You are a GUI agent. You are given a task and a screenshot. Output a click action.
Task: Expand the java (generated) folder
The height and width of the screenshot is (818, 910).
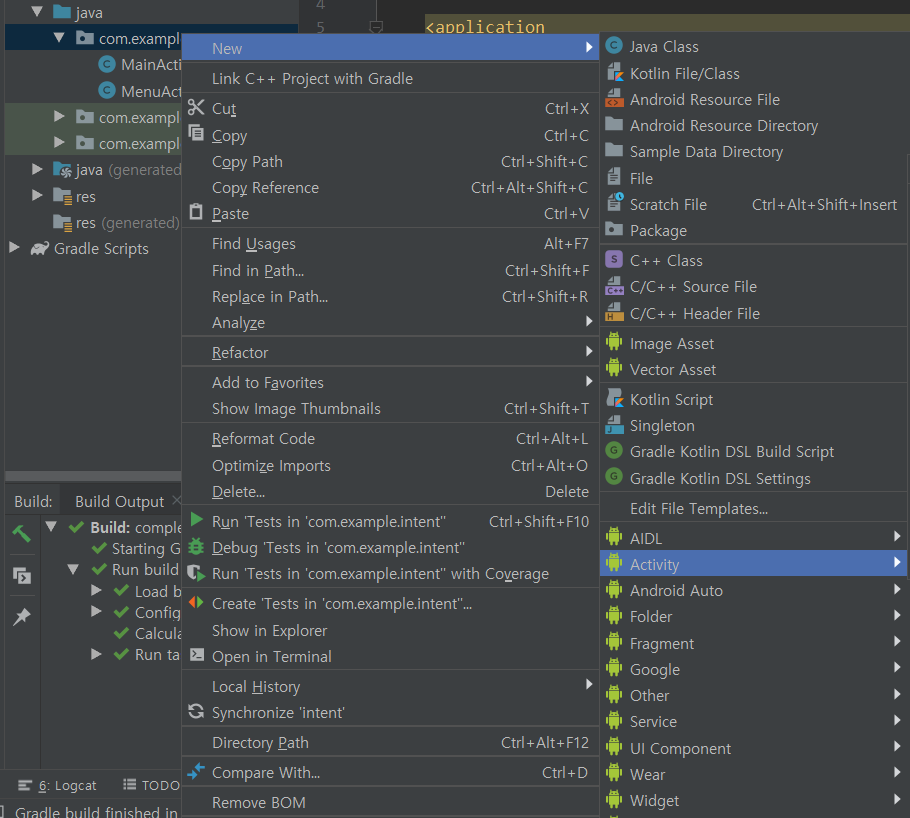(x=37, y=169)
